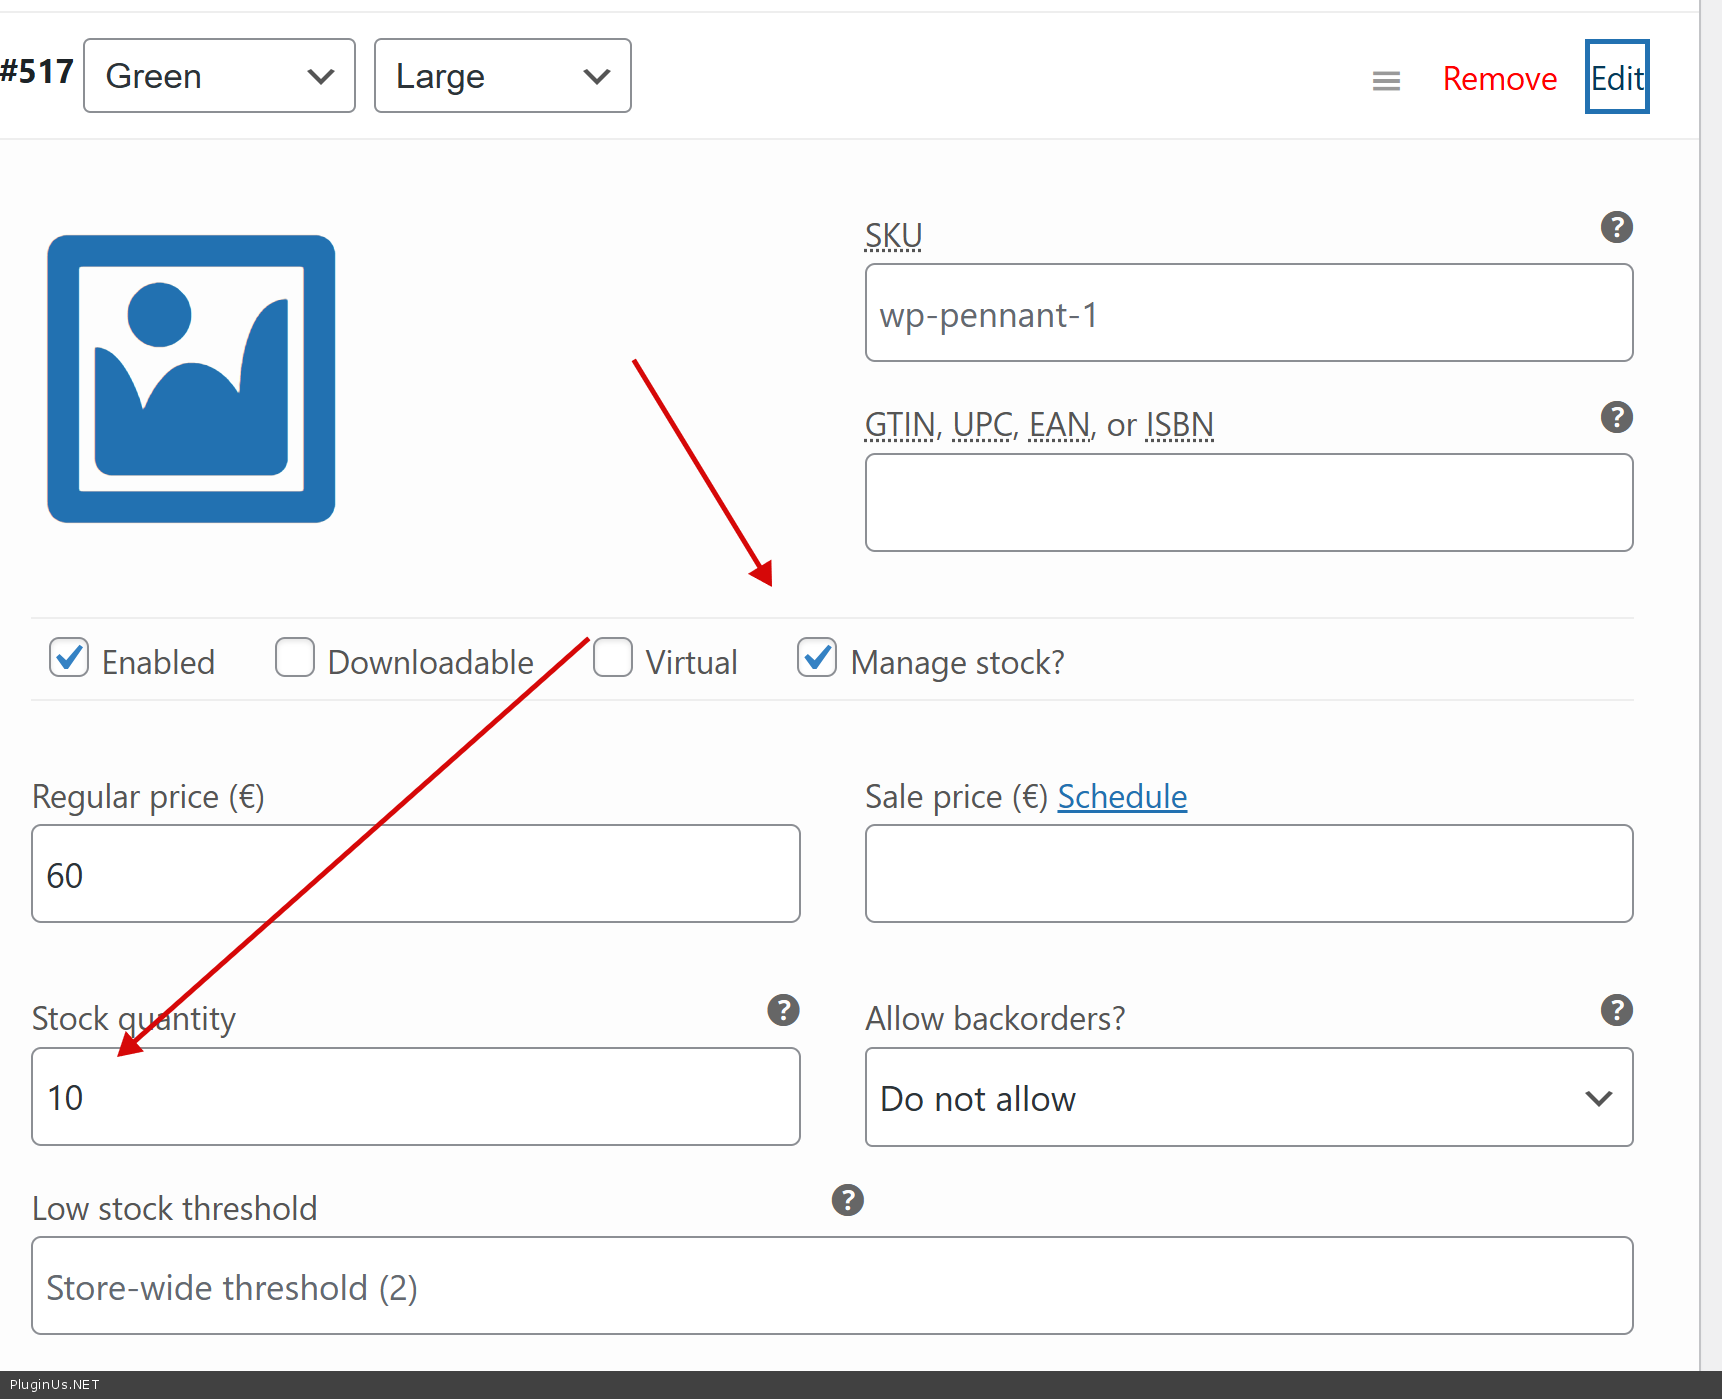Toggle the Manage stock checkbox
1722x1399 pixels.
(817, 658)
